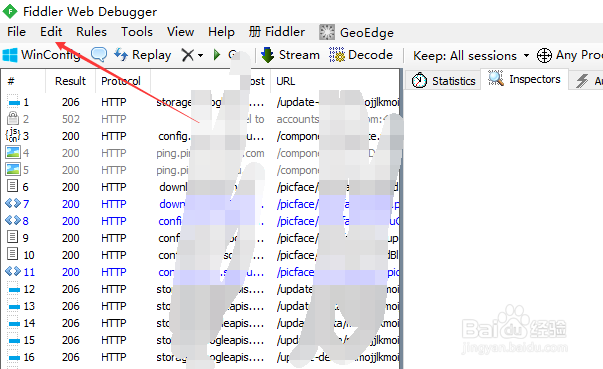The image size is (603, 369).
Task: Click the WinConfig toolbar button
Action: tap(42, 55)
